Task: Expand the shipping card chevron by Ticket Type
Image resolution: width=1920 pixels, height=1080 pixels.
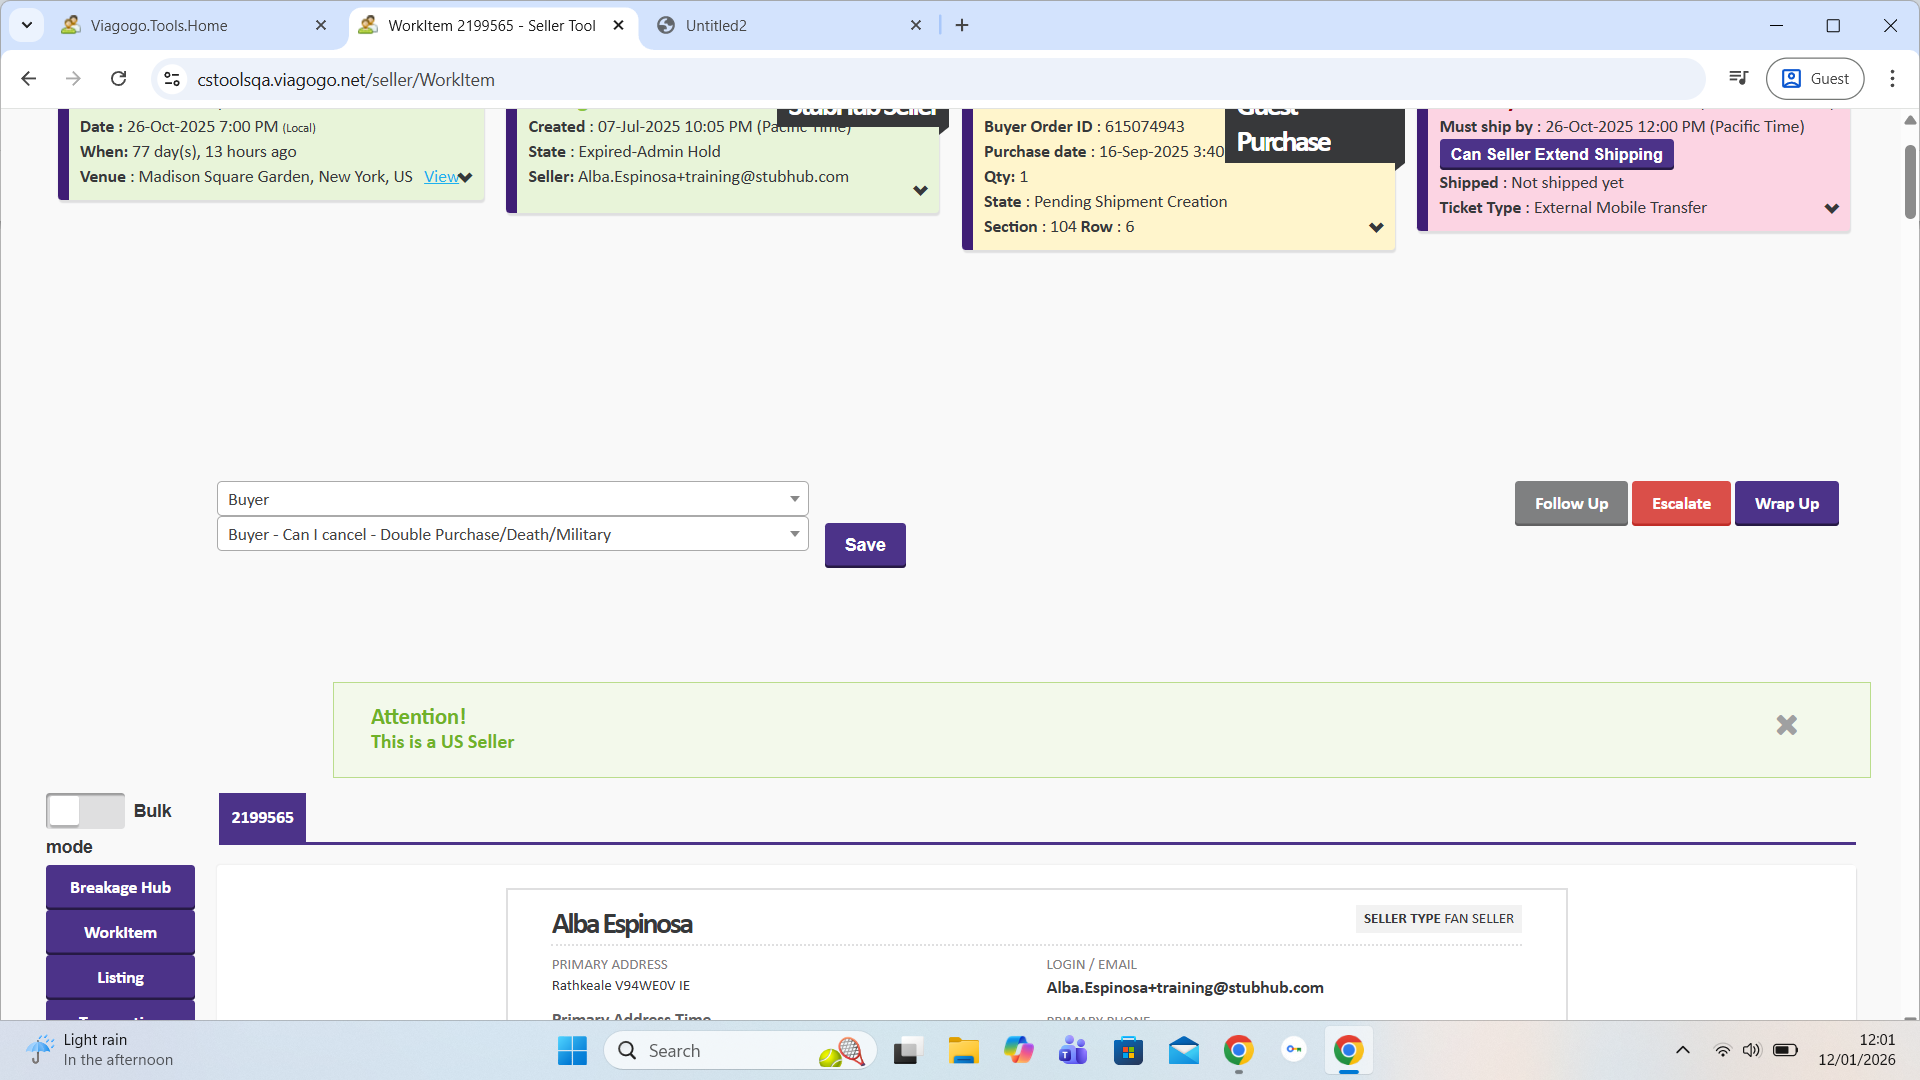Action: tap(1831, 209)
